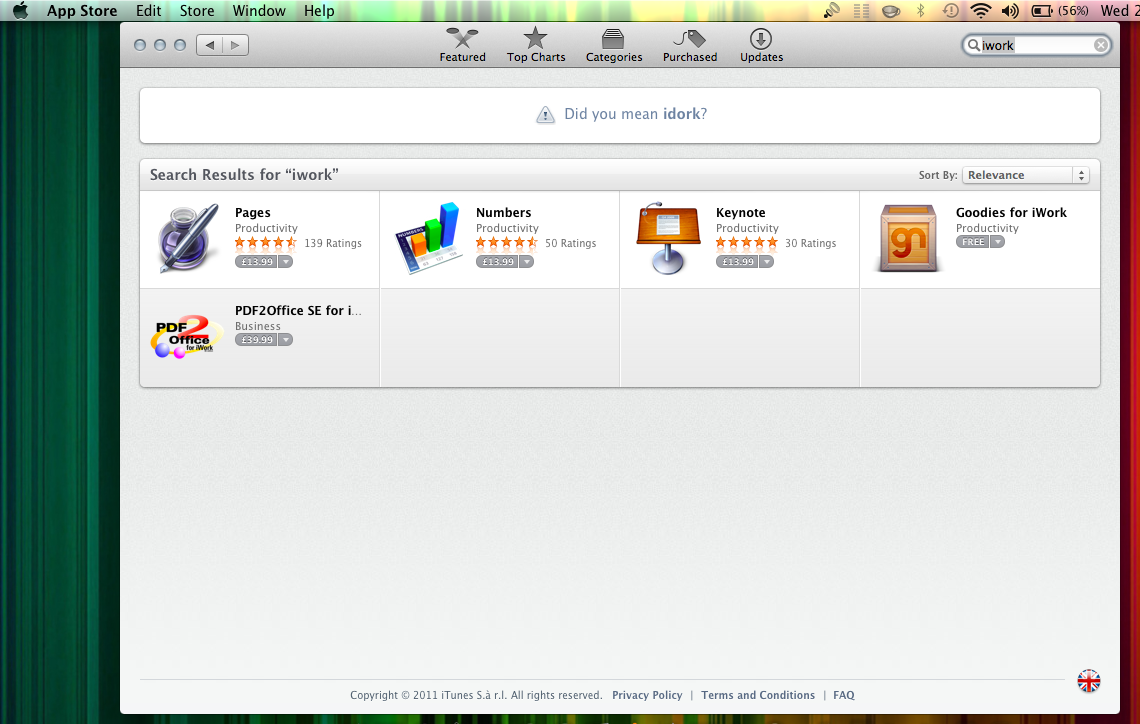Click the battery status icon

coord(1042,10)
